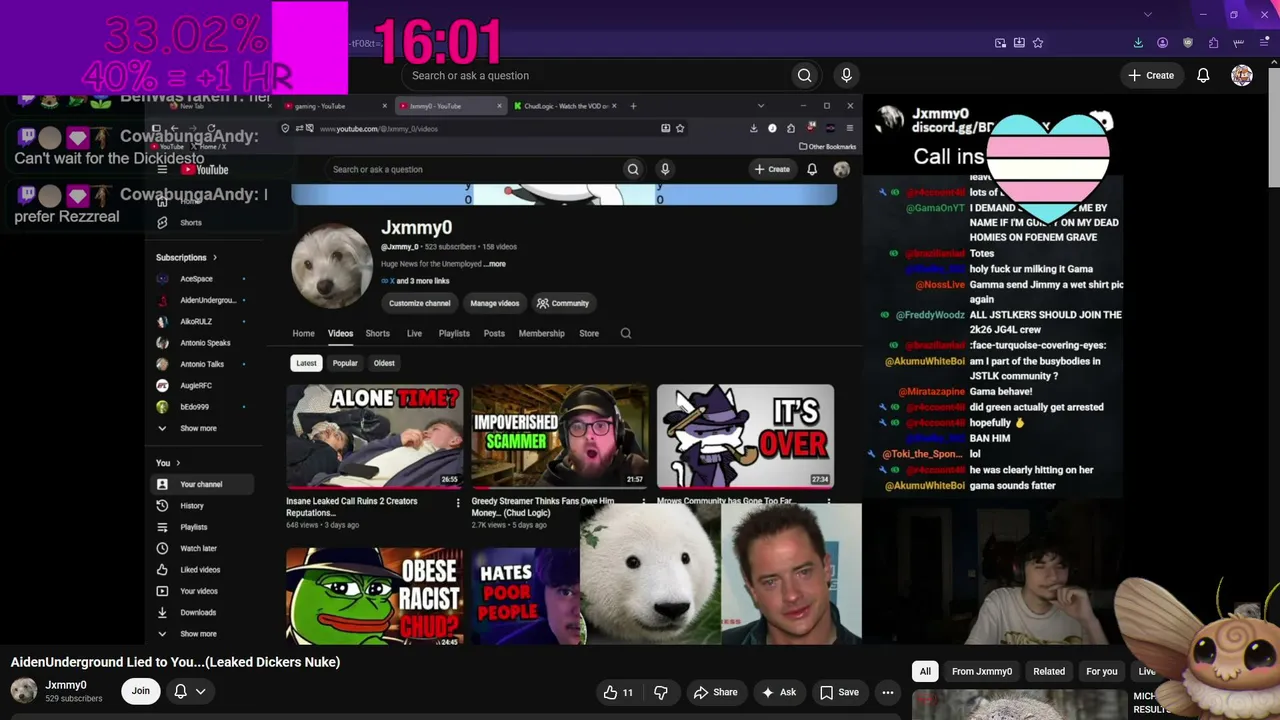Open options for the Greedy Streamer video
This screenshot has height=720, width=1280.
click(x=643, y=502)
